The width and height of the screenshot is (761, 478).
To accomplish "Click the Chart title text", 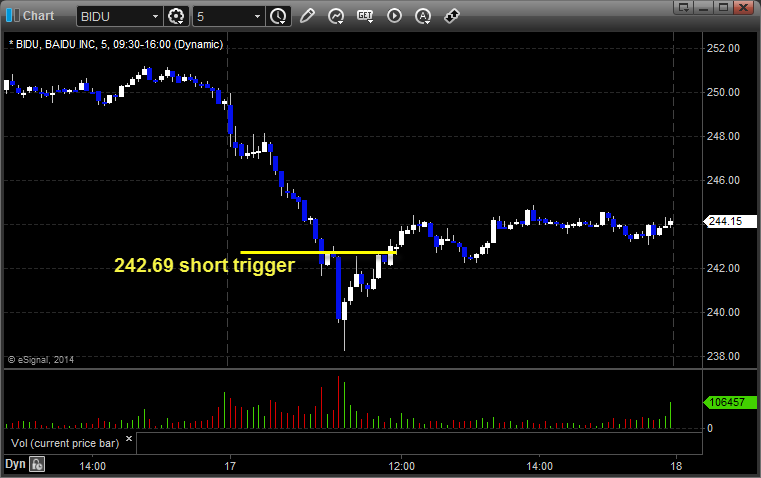I will click(38, 16).
